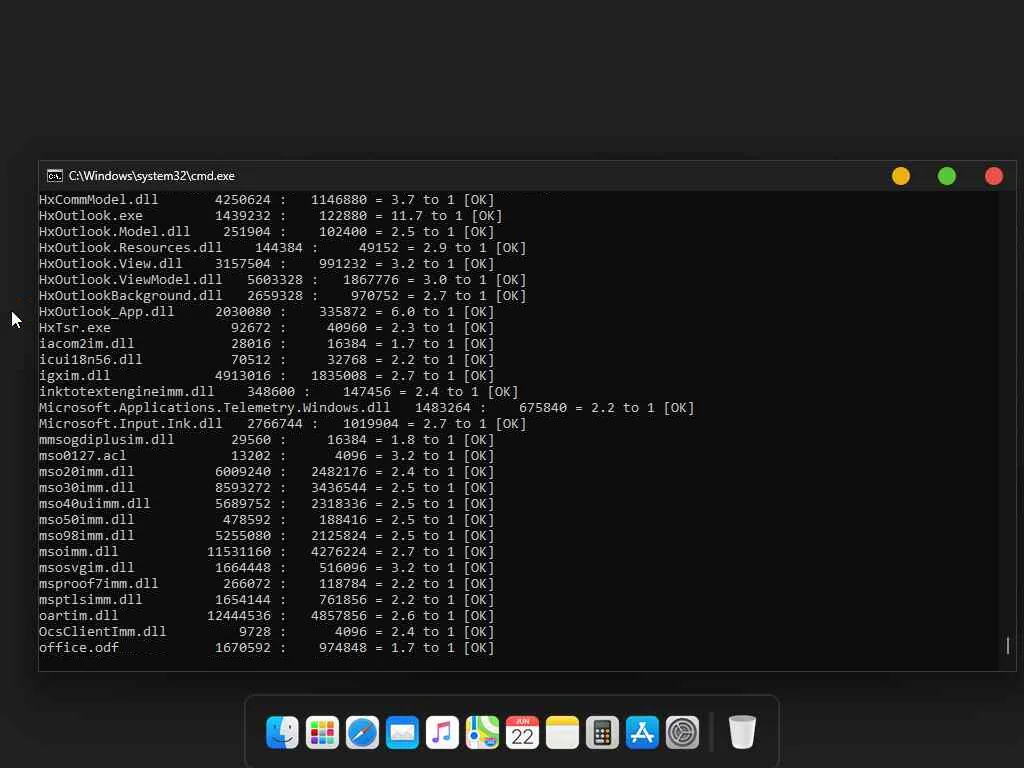1024x768 pixels.
Task: Click the mso30imm.dll line
Action: click(x=266, y=488)
